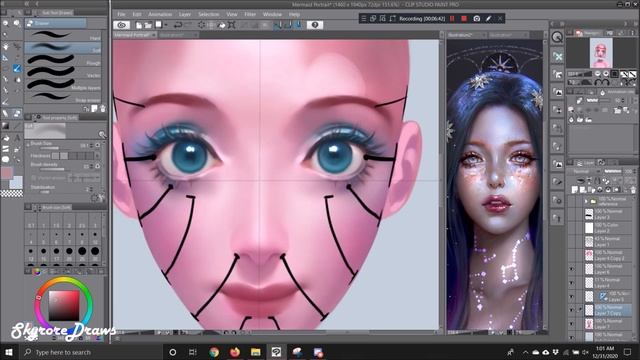This screenshot has width=640, height=360.
Task: Hide Layer 7 Copy with its eye icon
Action: (x=571, y=310)
